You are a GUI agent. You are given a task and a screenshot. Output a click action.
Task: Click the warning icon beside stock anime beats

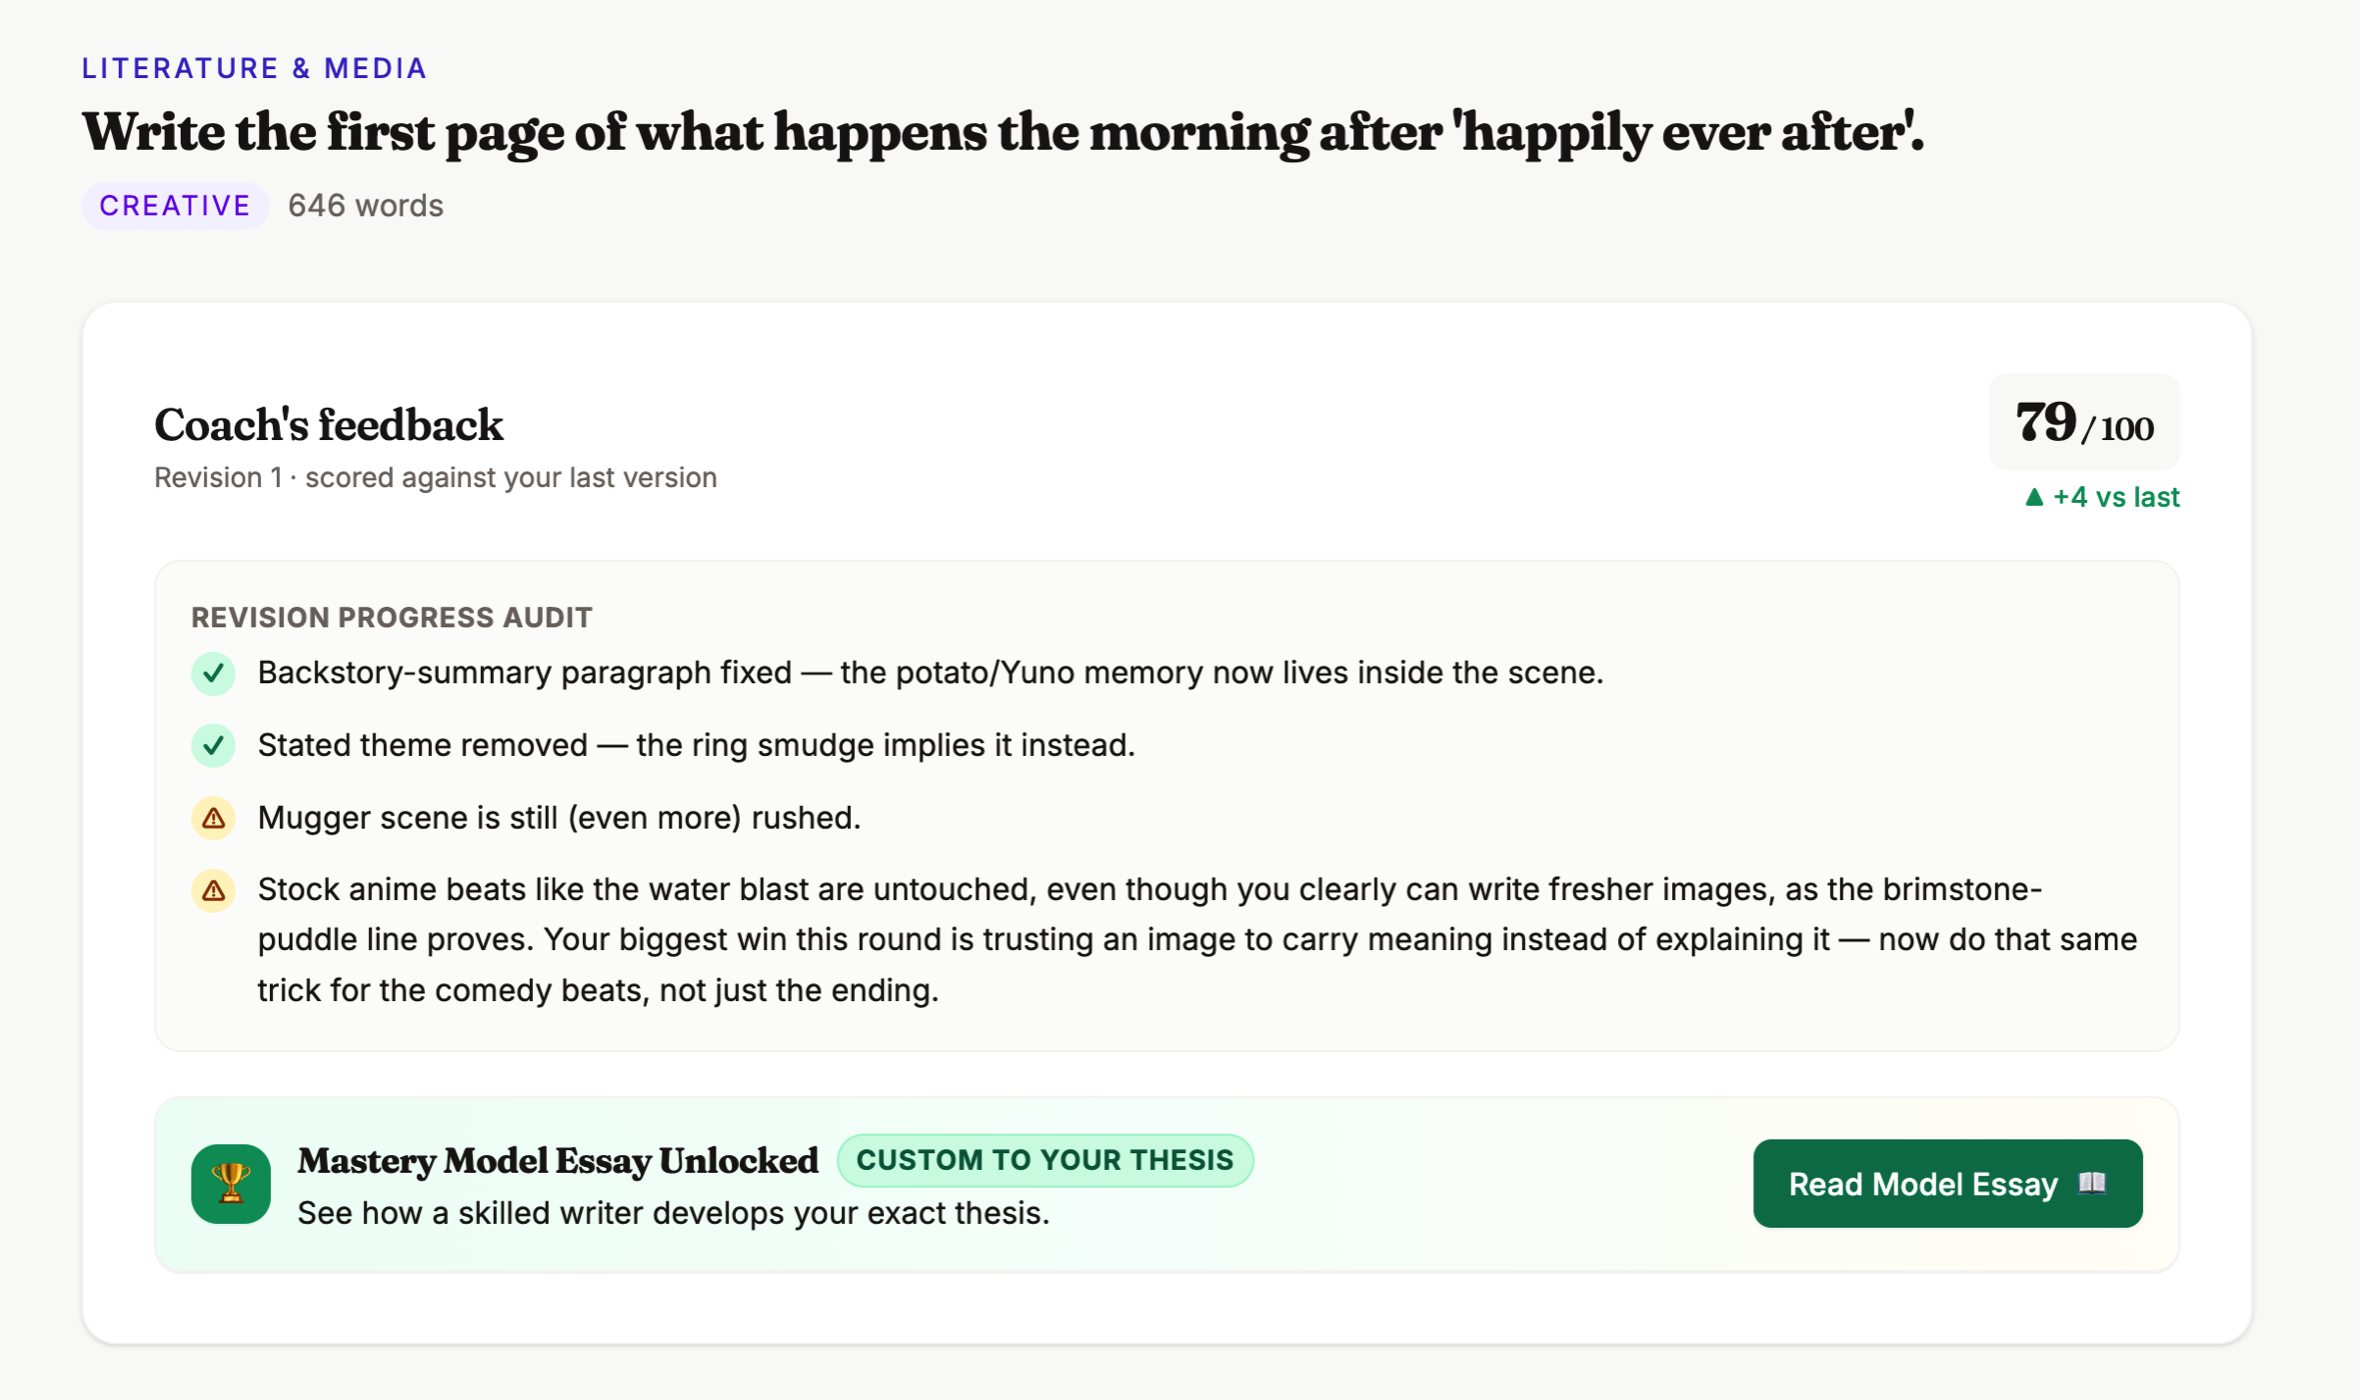tap(213, 890)
